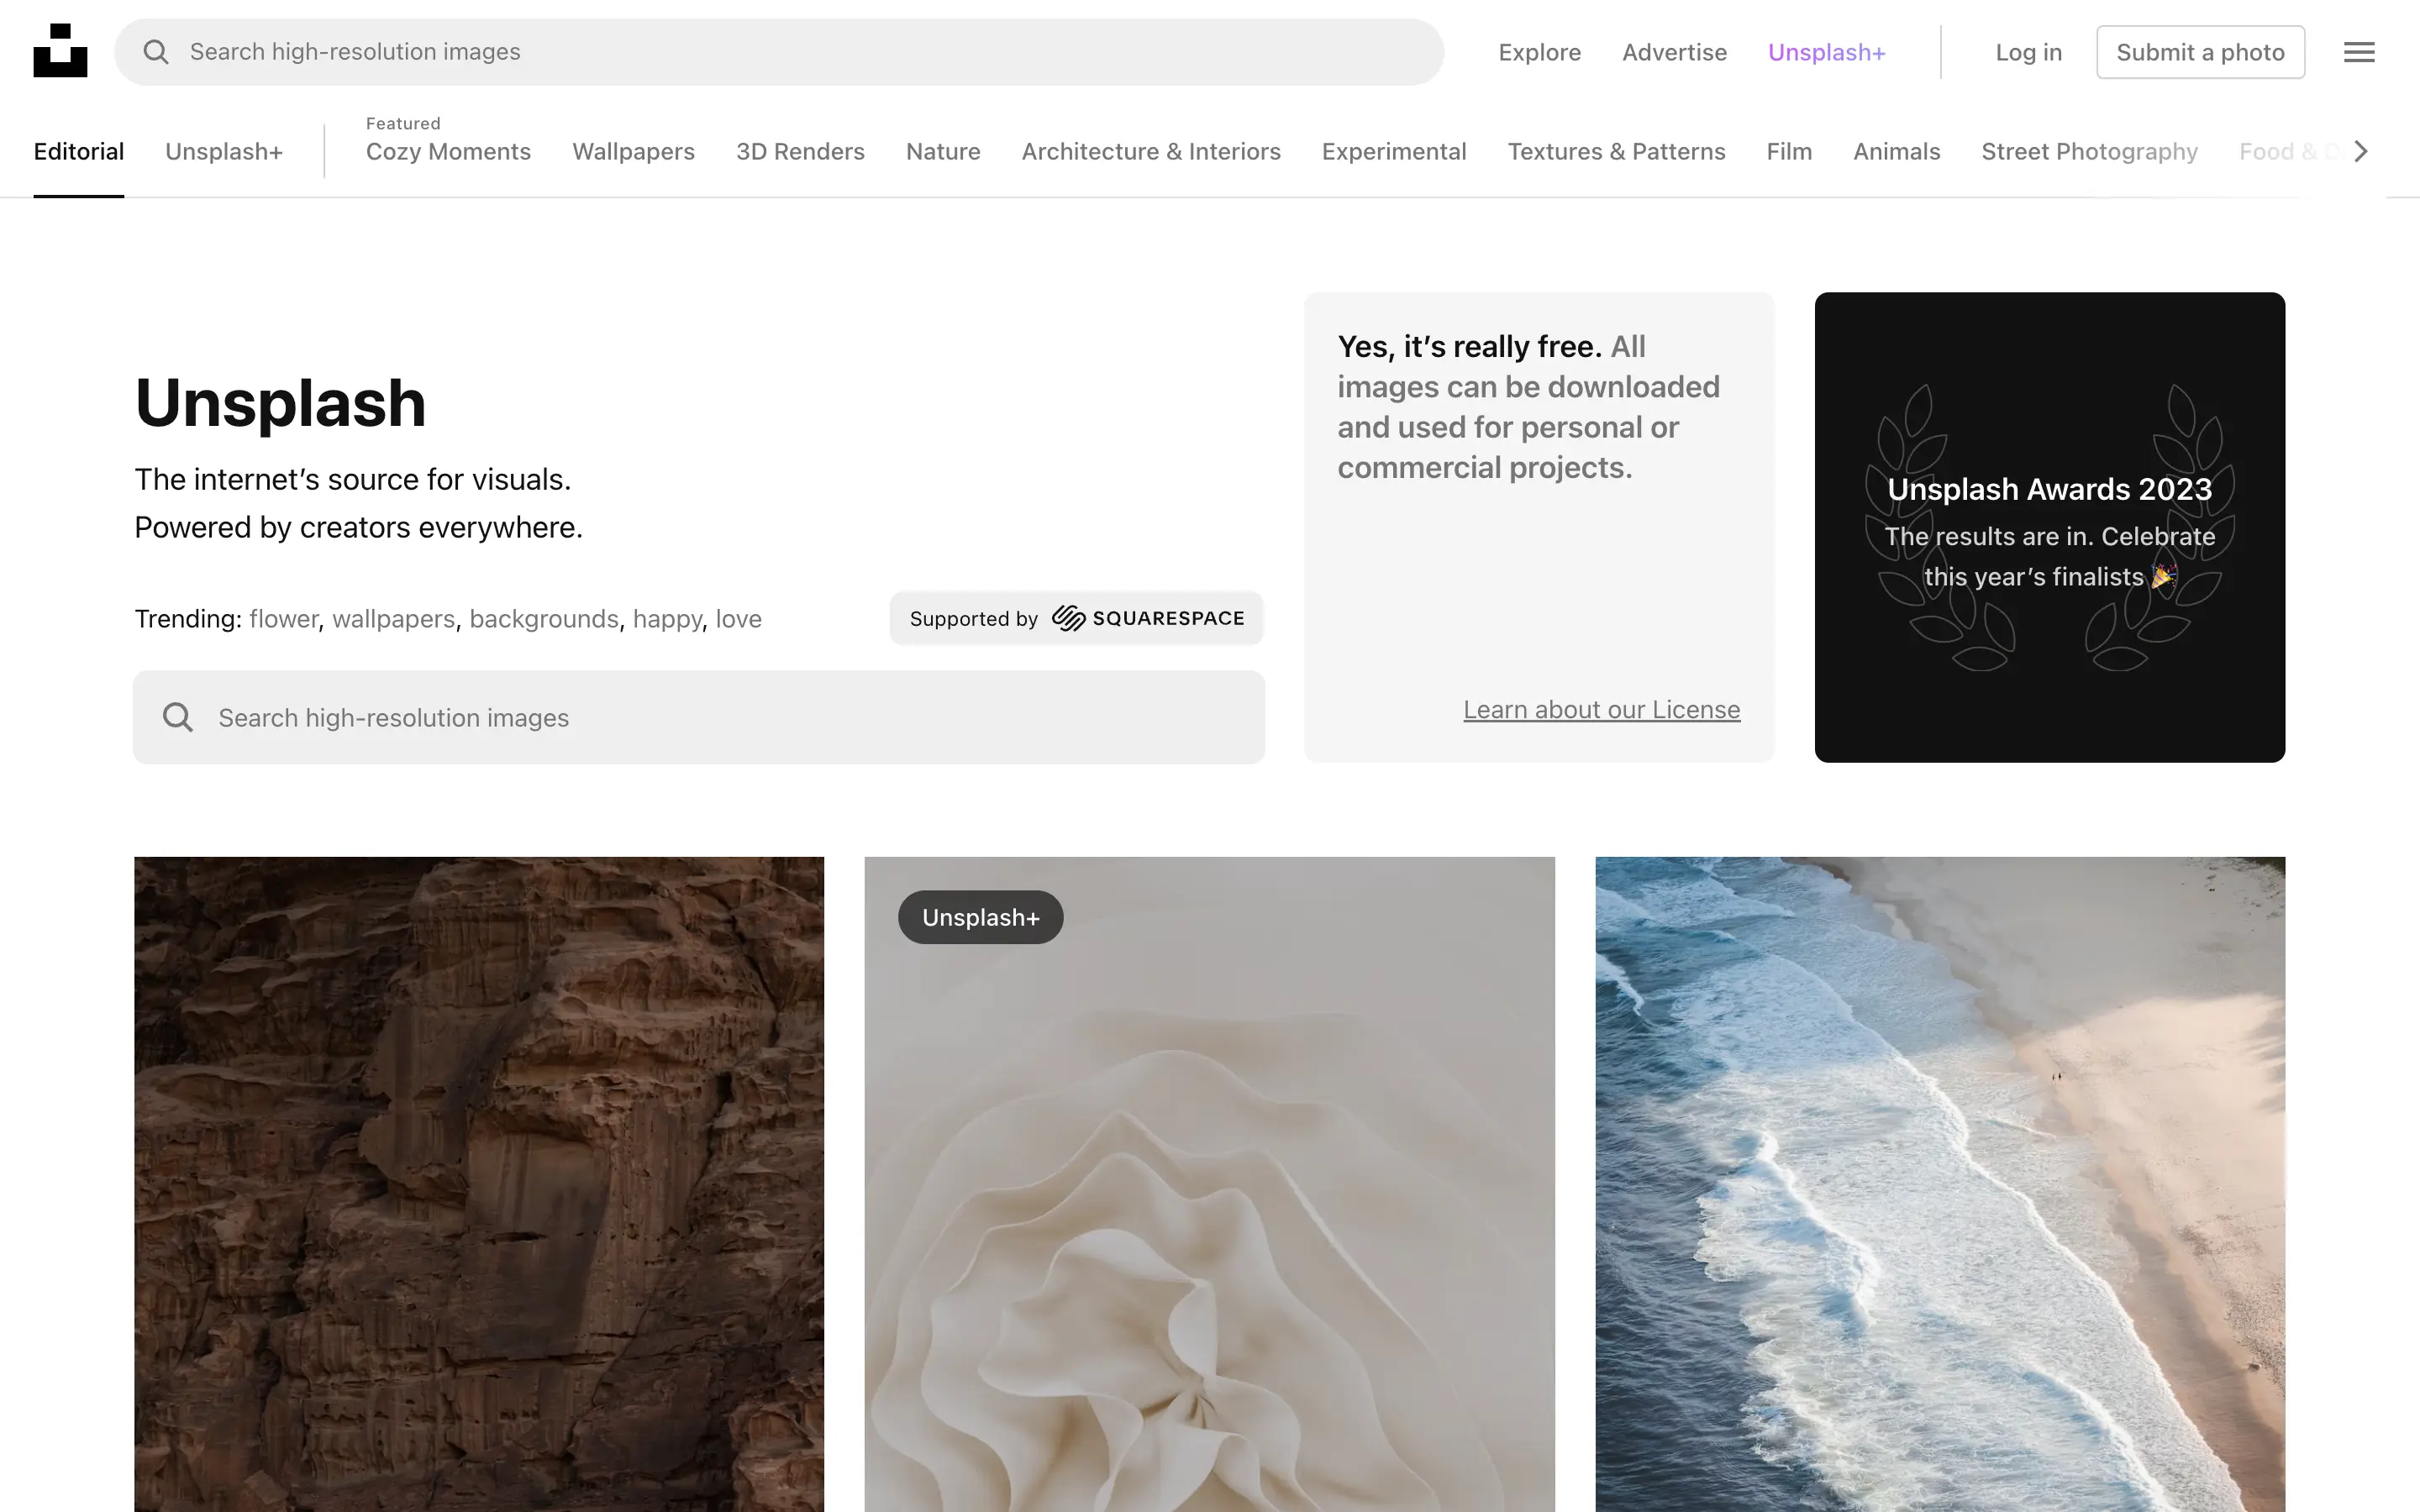
Task: Open the hamburger menu icon
Action: pos(2359,52)
